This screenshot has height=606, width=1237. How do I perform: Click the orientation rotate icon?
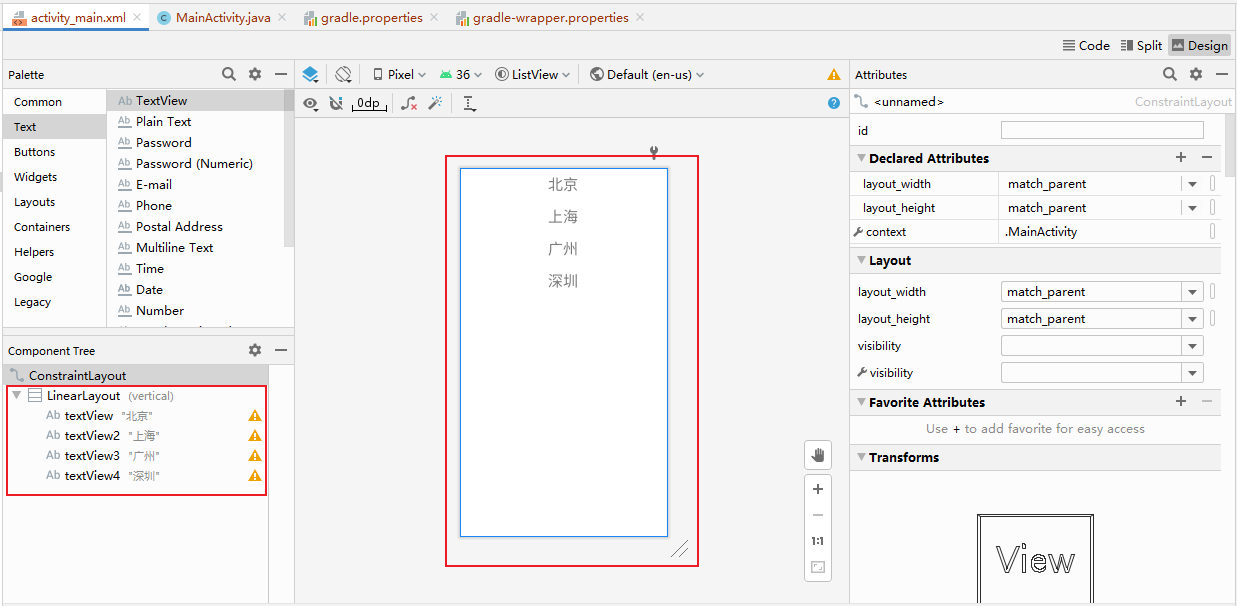point(343,74)
